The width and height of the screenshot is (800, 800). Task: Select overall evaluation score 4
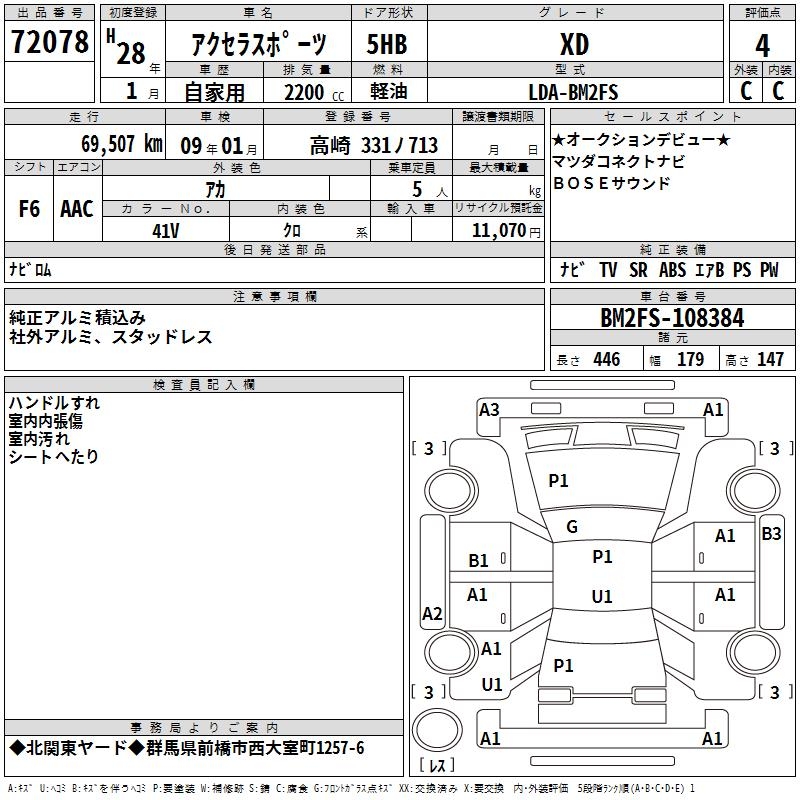tap(762, 45)
